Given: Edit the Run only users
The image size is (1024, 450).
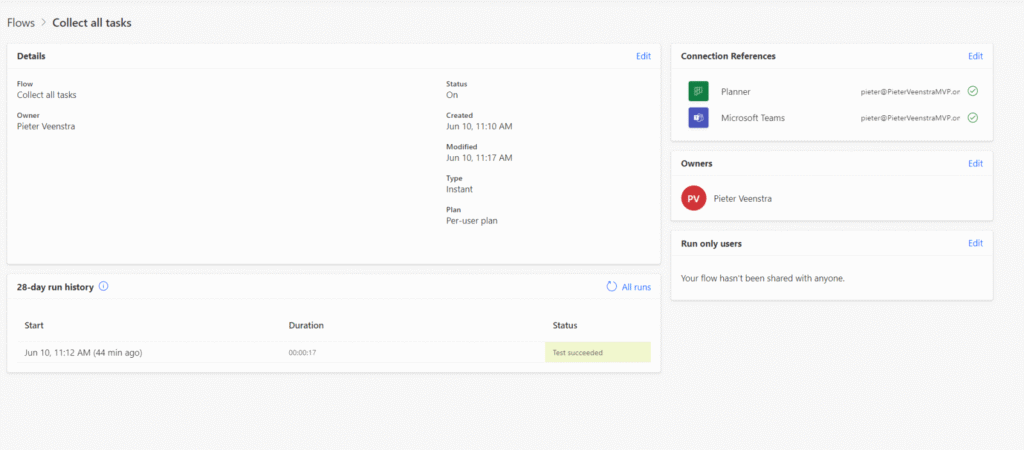Looking at the screenshot, I should [x=975, y=243].
